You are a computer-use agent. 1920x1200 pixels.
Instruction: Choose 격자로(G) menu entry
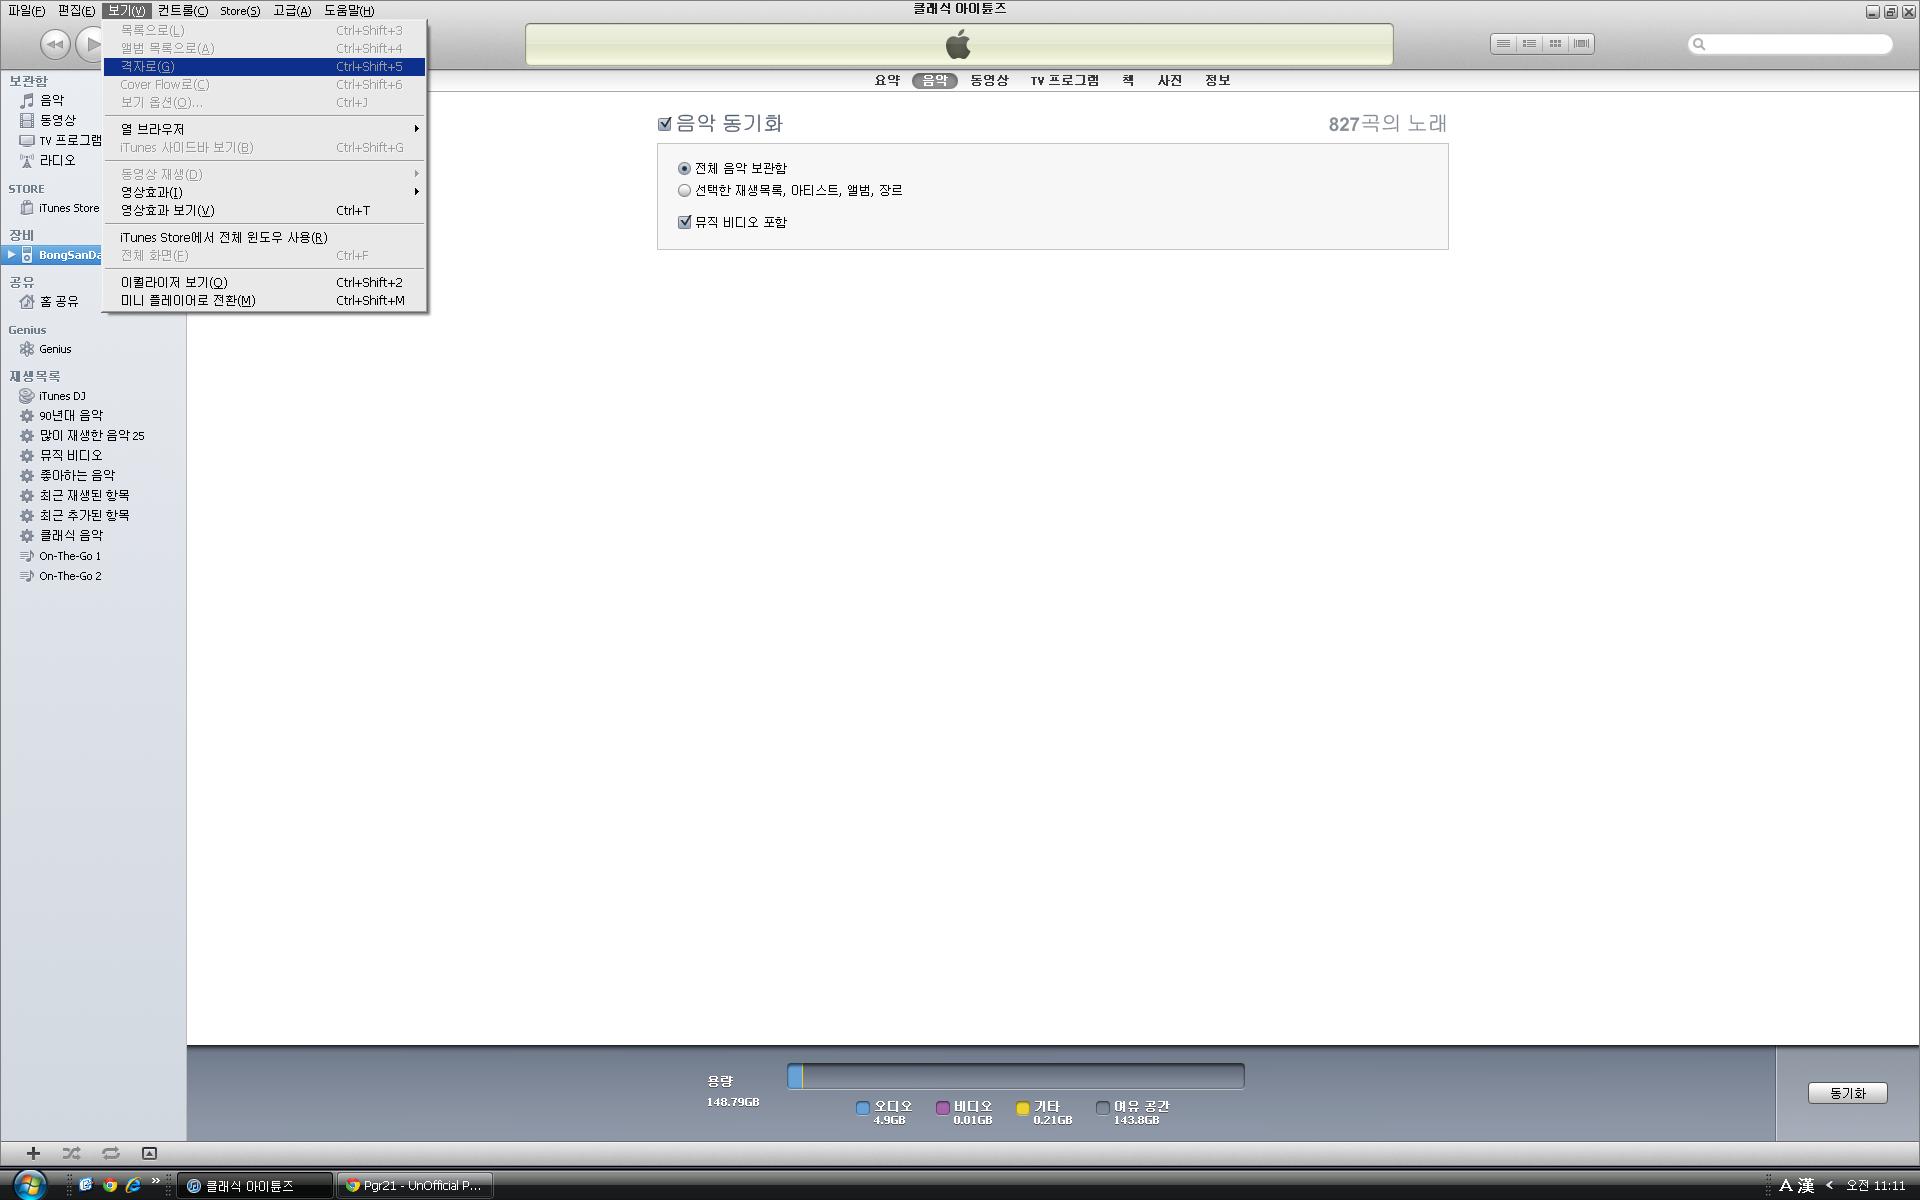point(265,66)
